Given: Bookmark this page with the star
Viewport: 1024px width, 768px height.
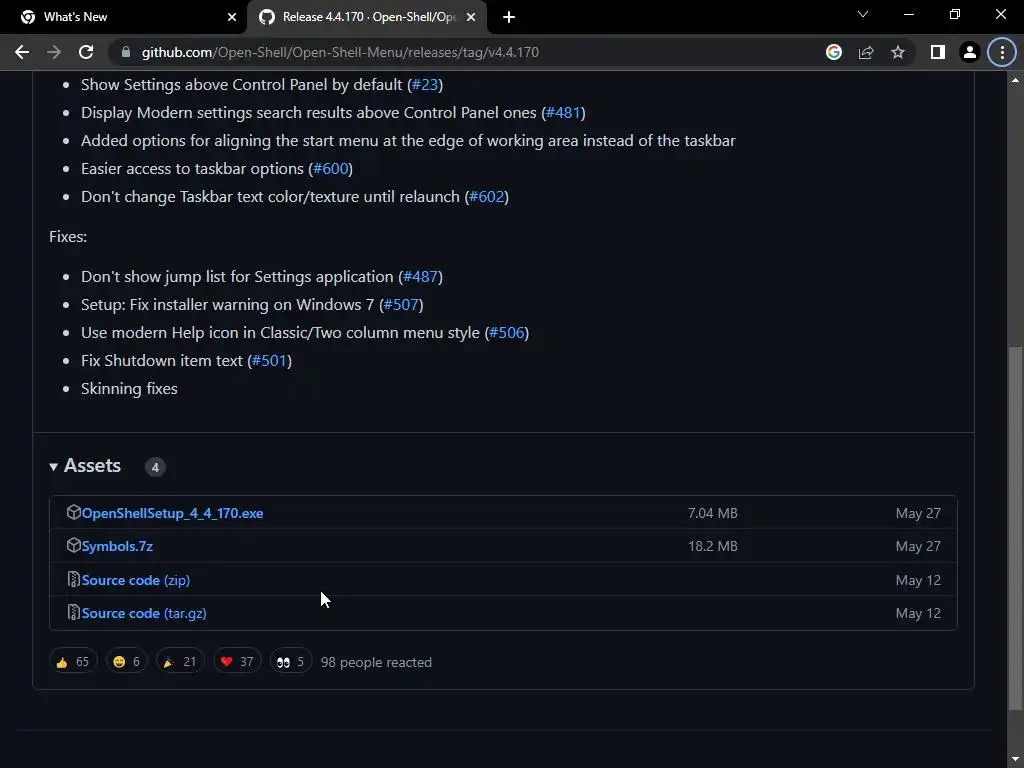Looking at the screenshot, I should [x=898, y=52].
